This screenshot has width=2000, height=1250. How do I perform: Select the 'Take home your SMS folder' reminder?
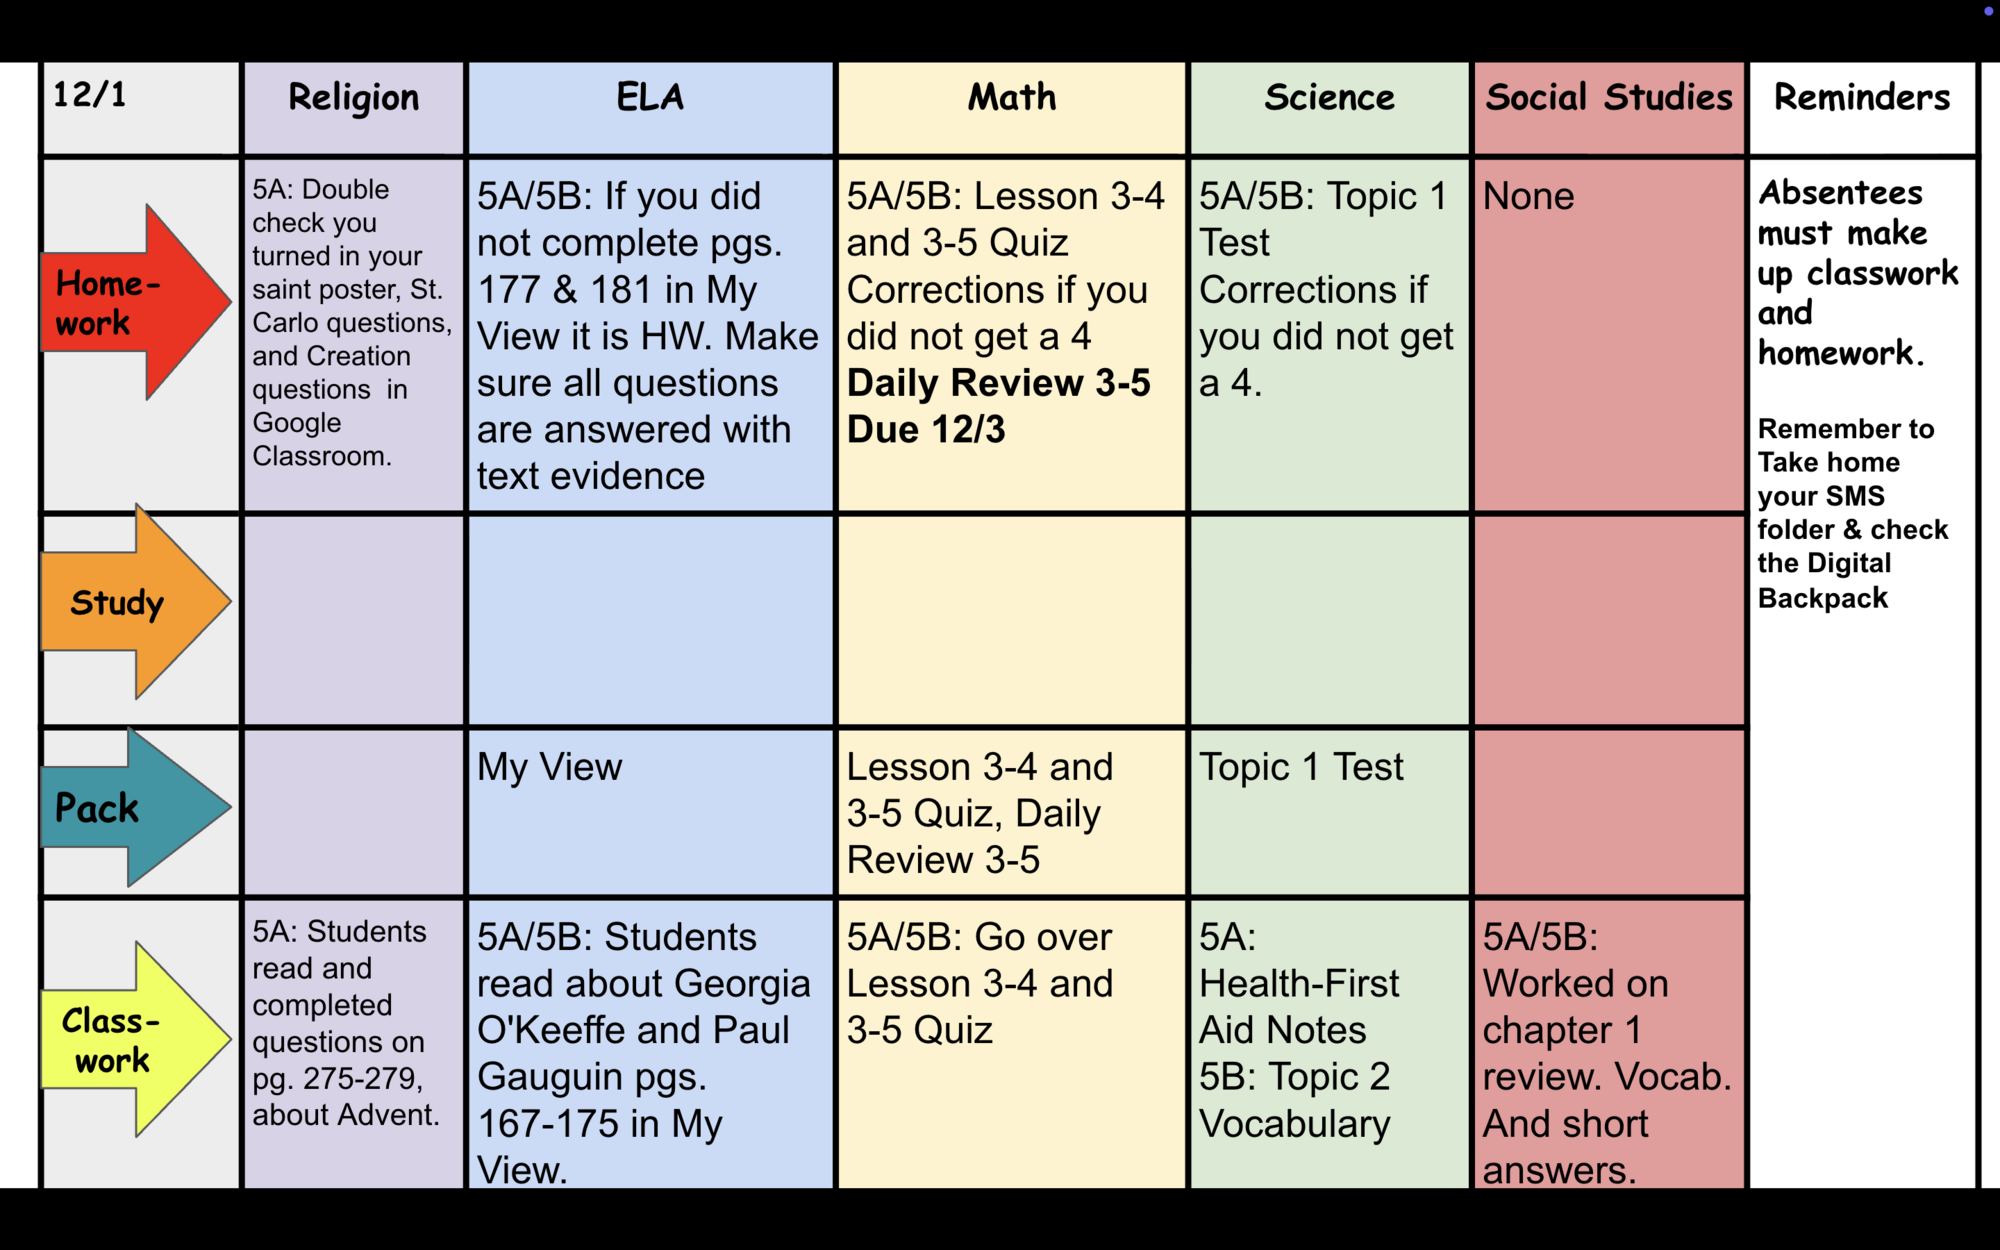pyautogui.click(x=1852, y=512)
